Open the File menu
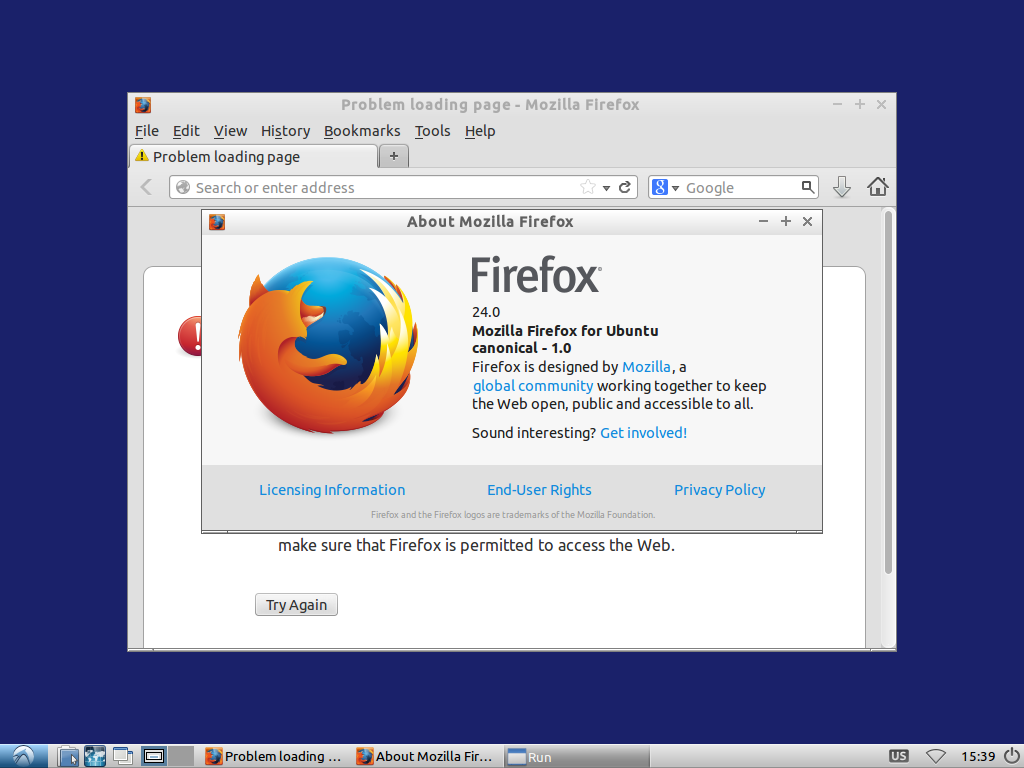This screenshot has height=768, width=1024. click(x=147, y=131)
